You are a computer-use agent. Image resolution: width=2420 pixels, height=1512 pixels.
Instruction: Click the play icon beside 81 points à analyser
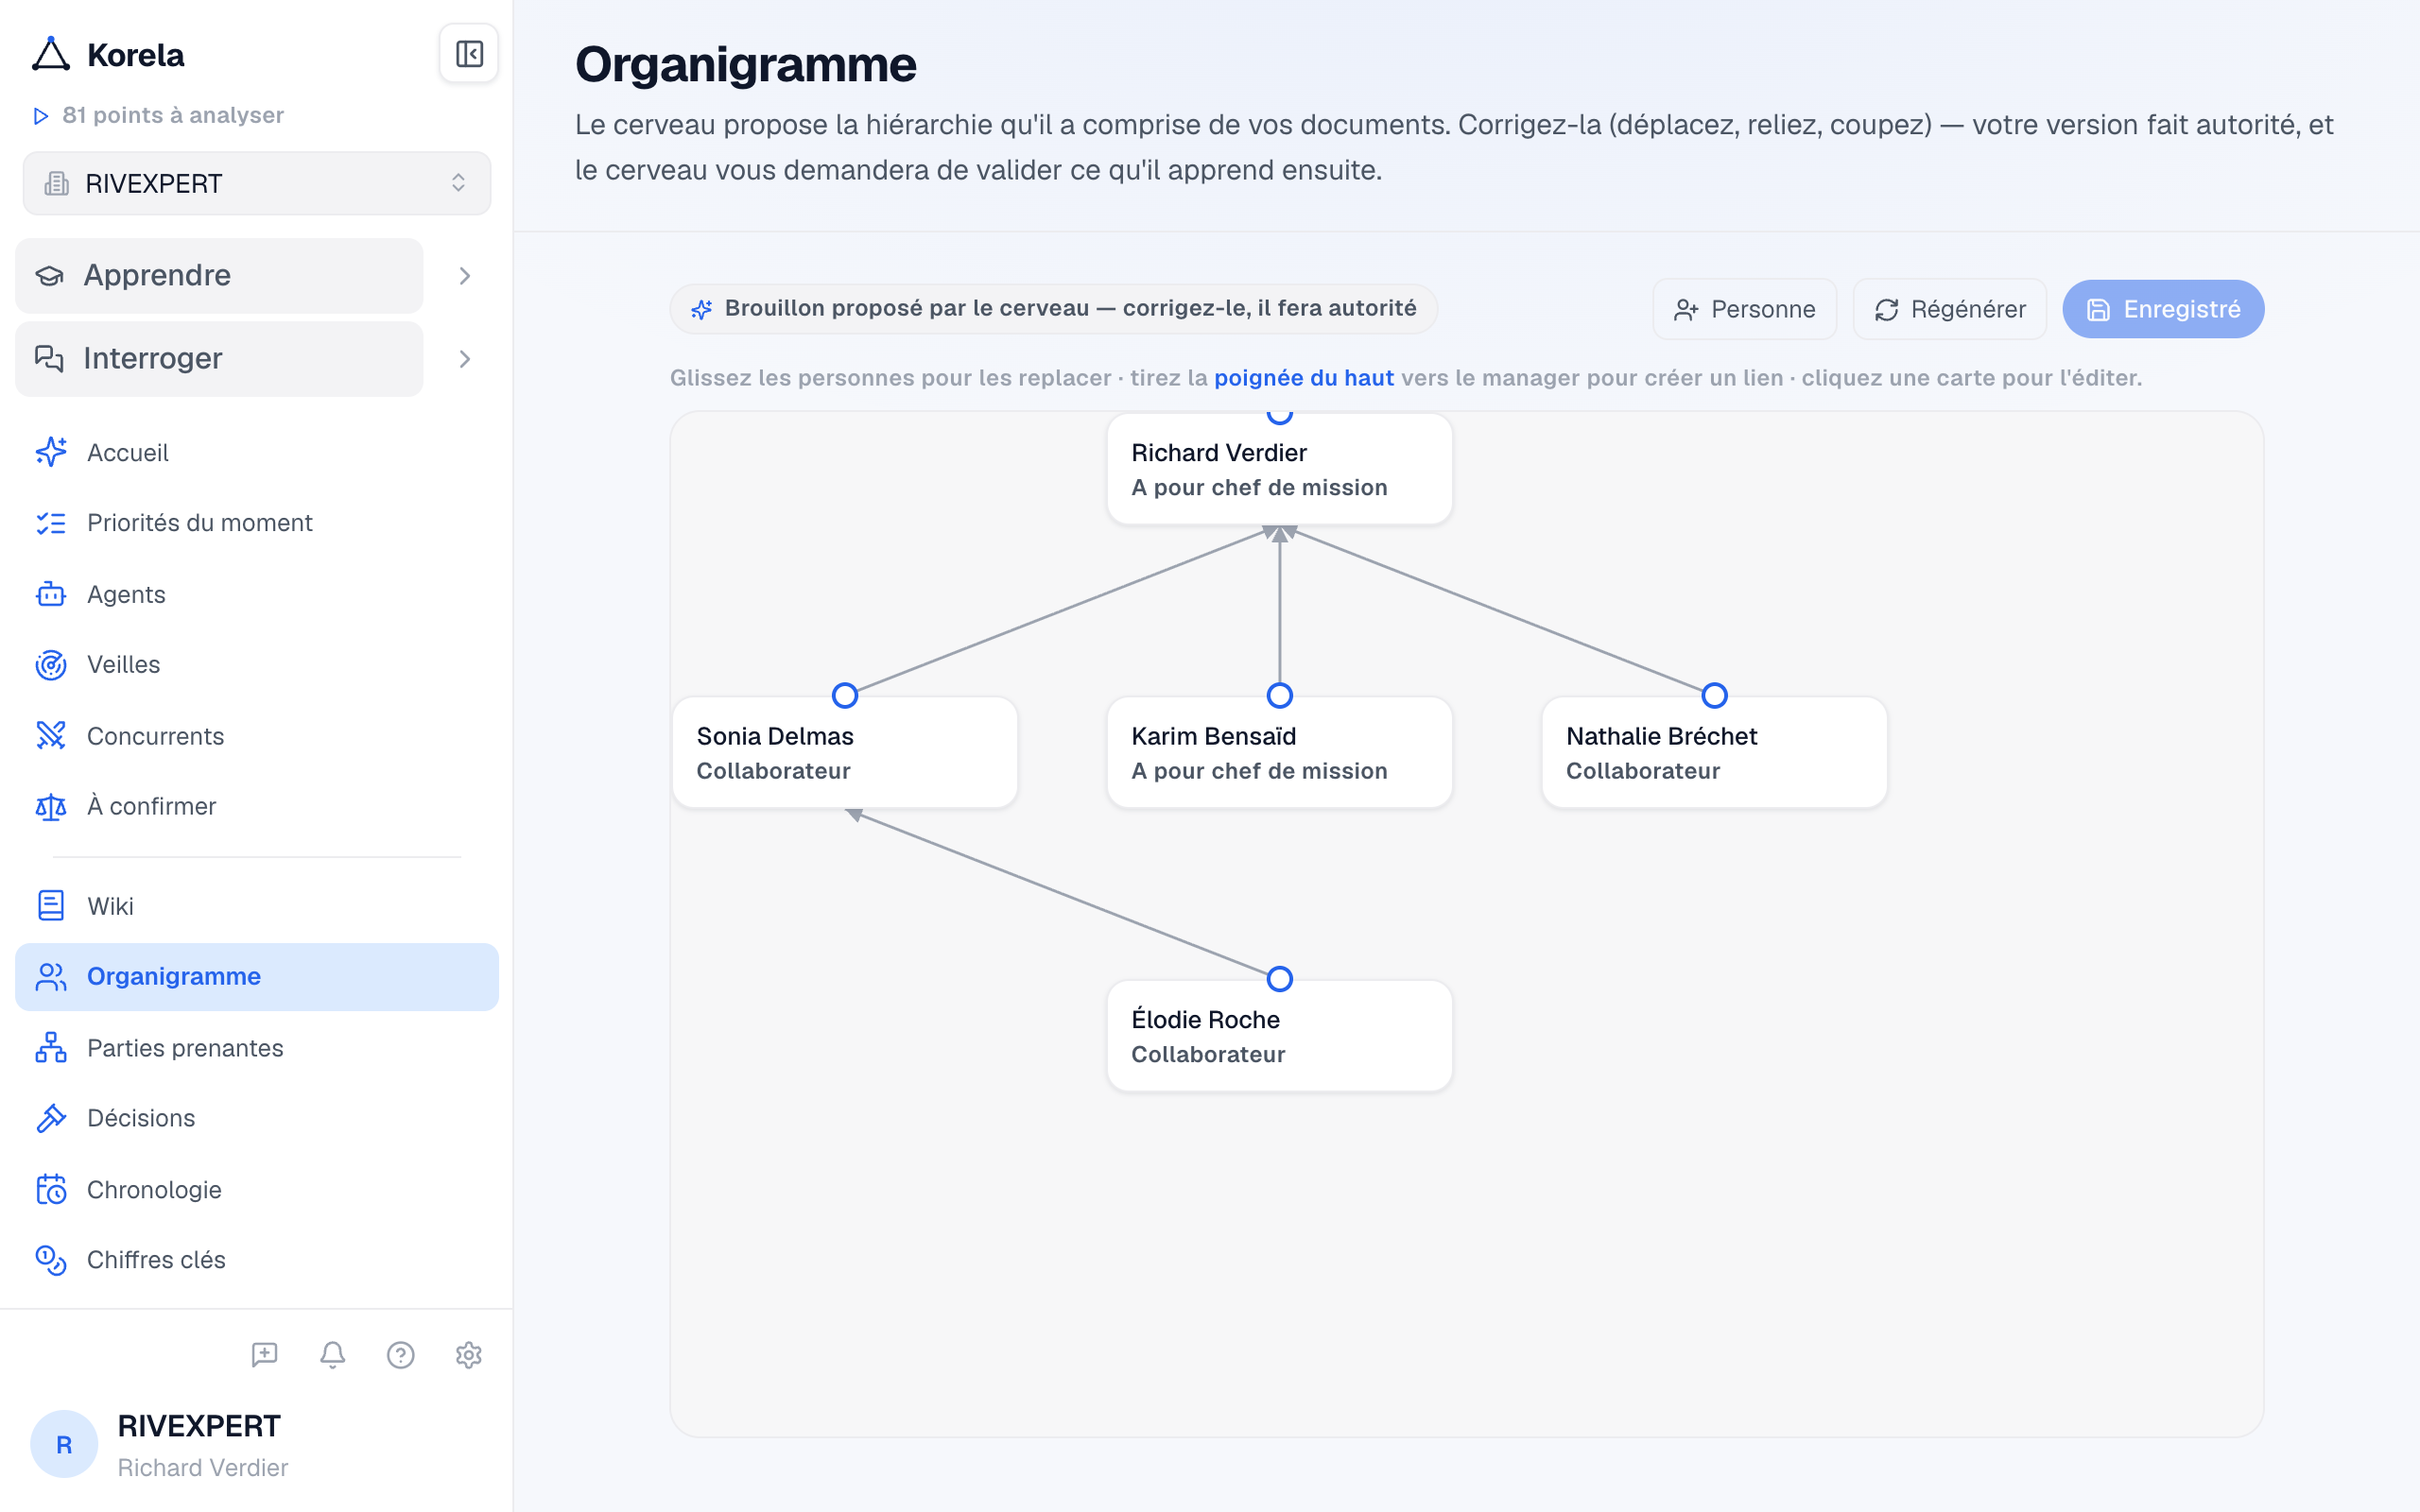point(41,116)
